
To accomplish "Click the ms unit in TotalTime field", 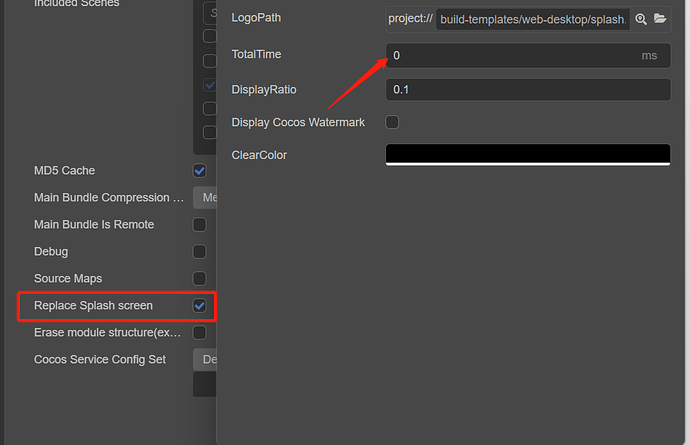I will [649, 56].
